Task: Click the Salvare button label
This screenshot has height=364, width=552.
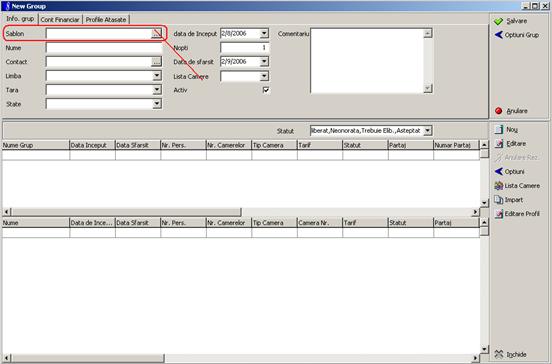Action: (516, 21)
